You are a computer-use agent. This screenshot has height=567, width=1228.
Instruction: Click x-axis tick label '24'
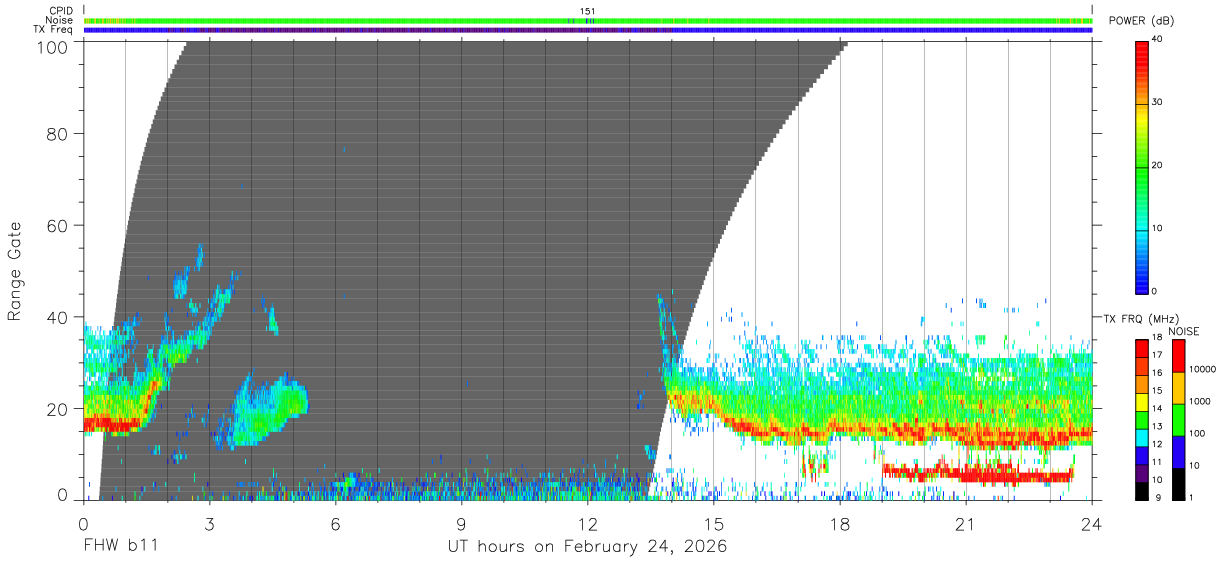[x=1091, y=524]
